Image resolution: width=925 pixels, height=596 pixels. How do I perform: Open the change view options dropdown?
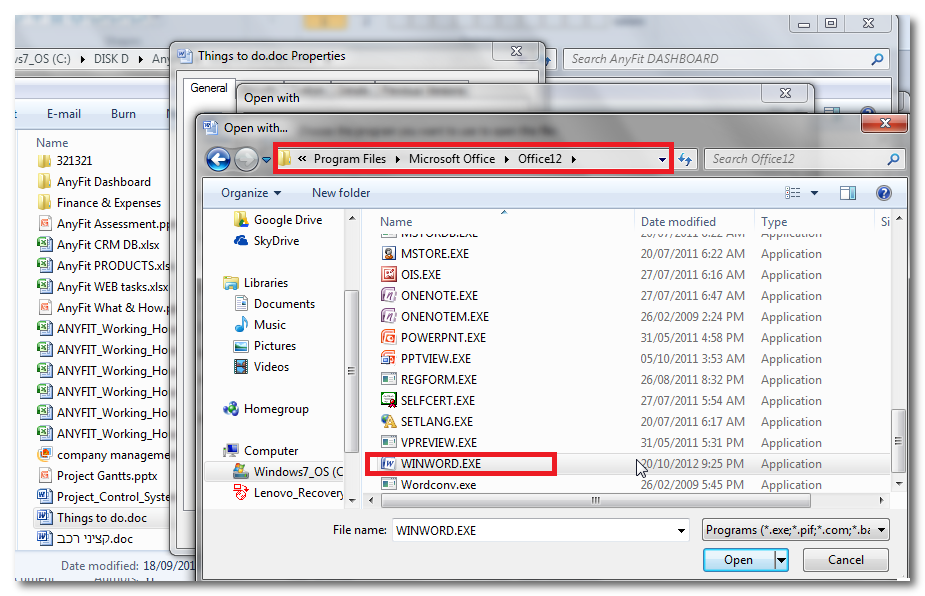tap(814, 193)
